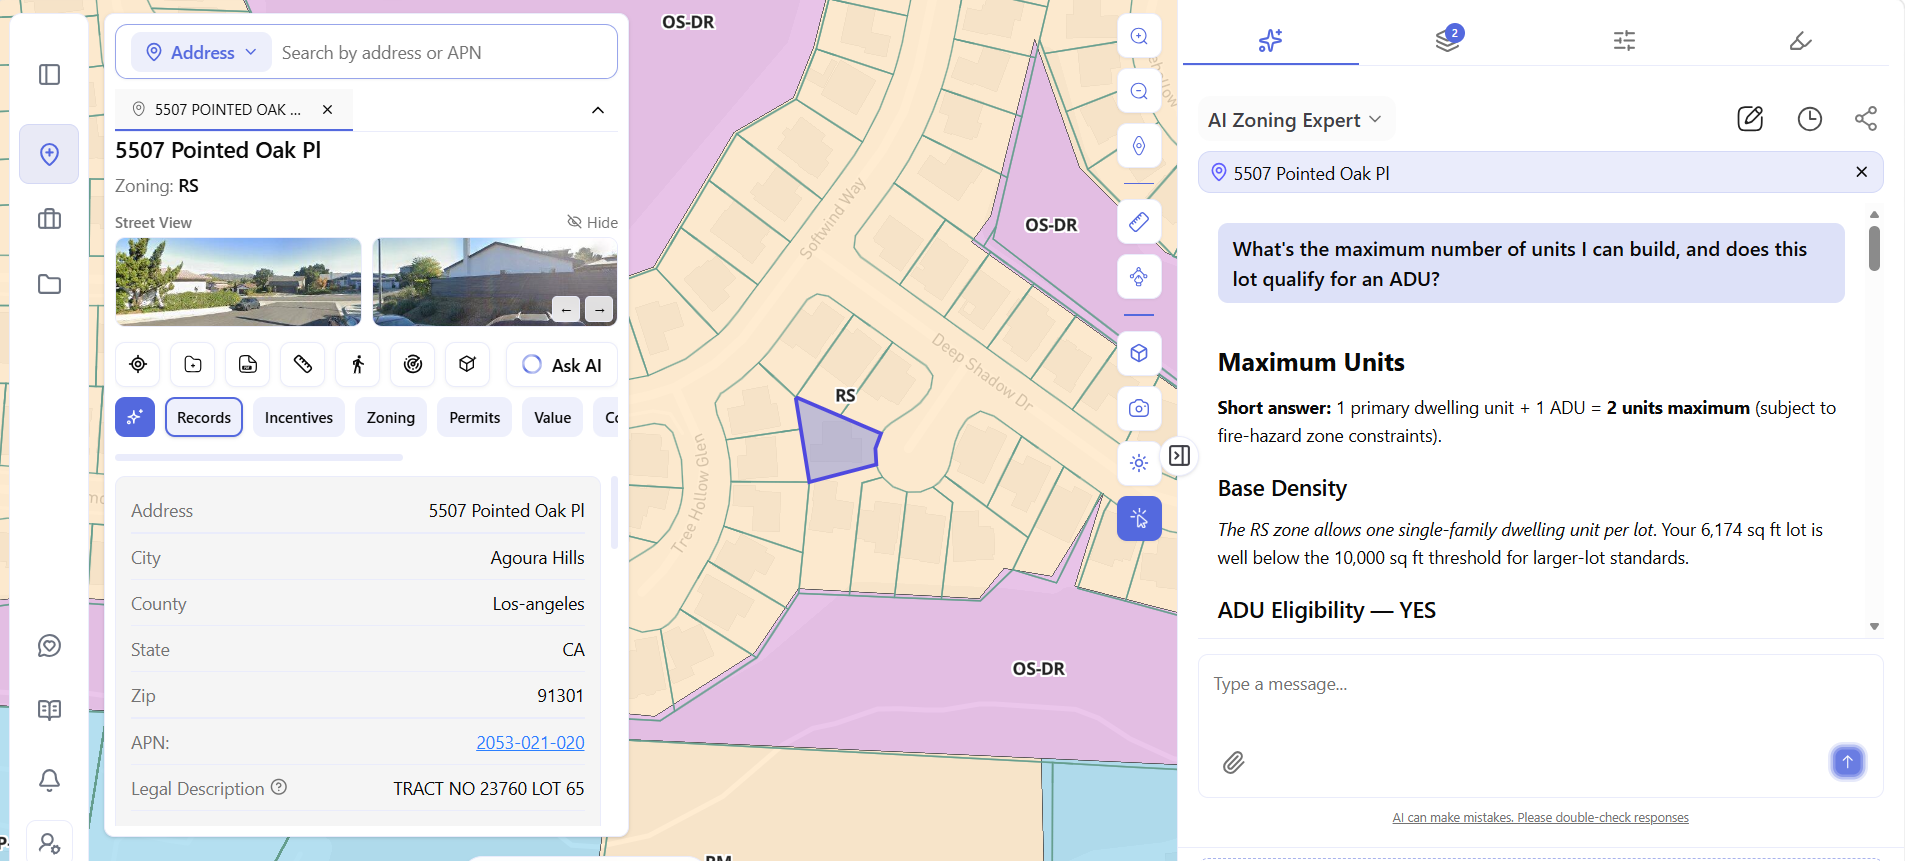1905x861 pixels.
Task: Attach a file with paperclip icon
Action: coord(1234,763)
